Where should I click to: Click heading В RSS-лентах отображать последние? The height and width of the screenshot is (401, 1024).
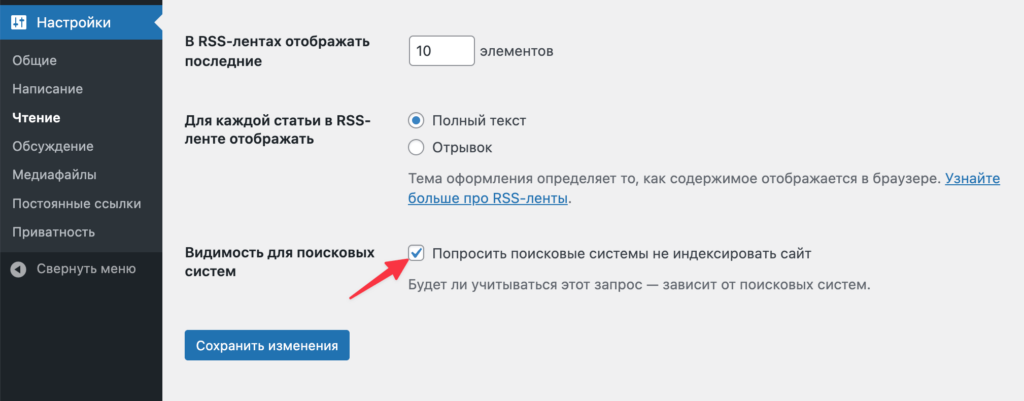tap(278, 52)
